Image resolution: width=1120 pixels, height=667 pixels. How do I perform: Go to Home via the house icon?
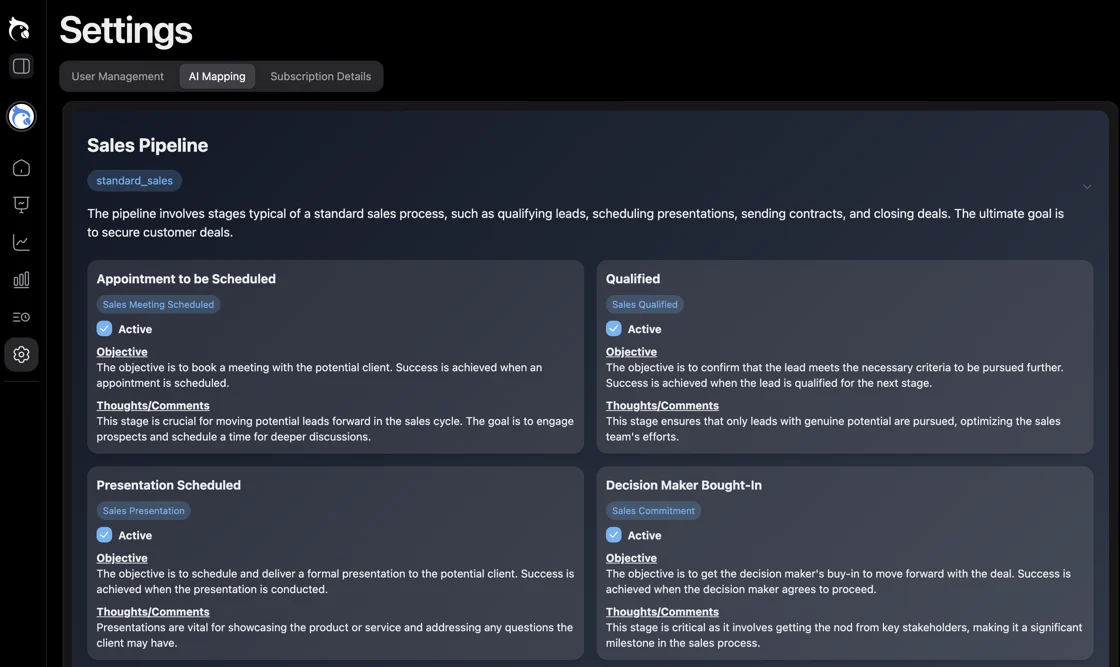[21, 168]
